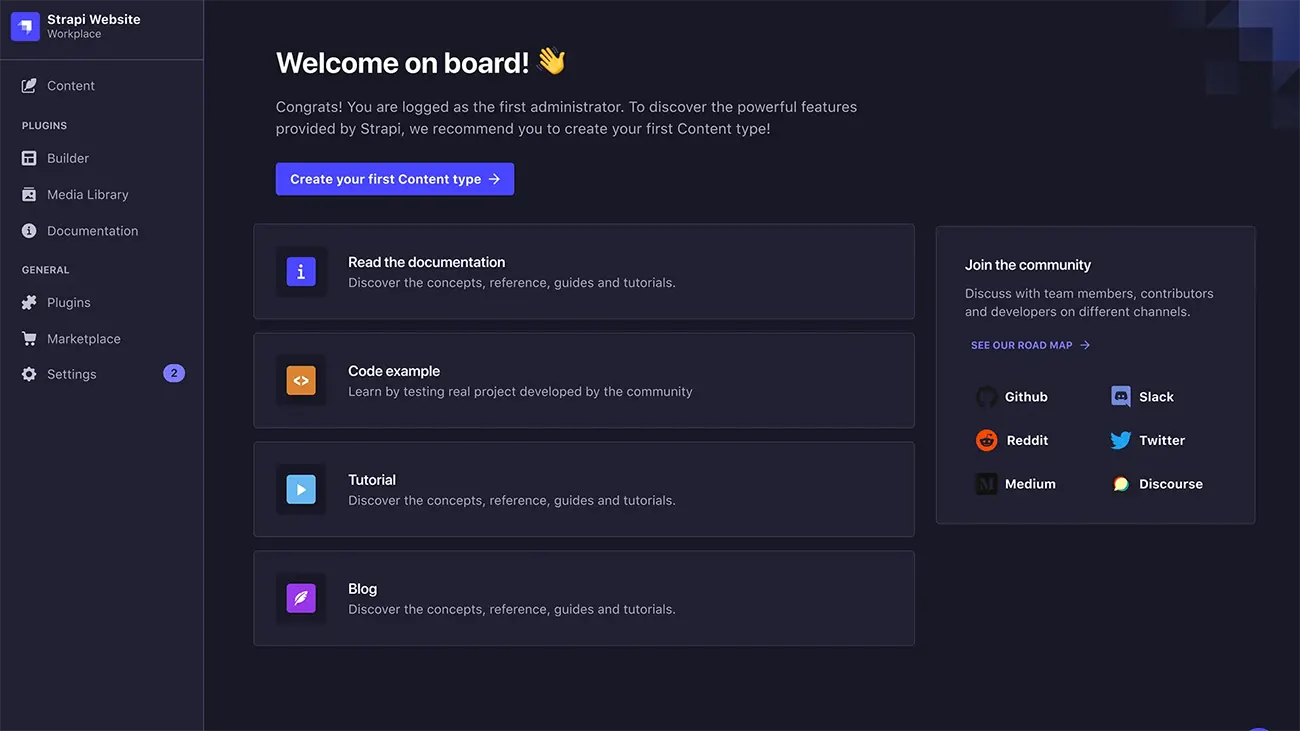Viewport: 1300px width, 731px height.
Task: Open the Read the documentation card
Action: [584, 272]
